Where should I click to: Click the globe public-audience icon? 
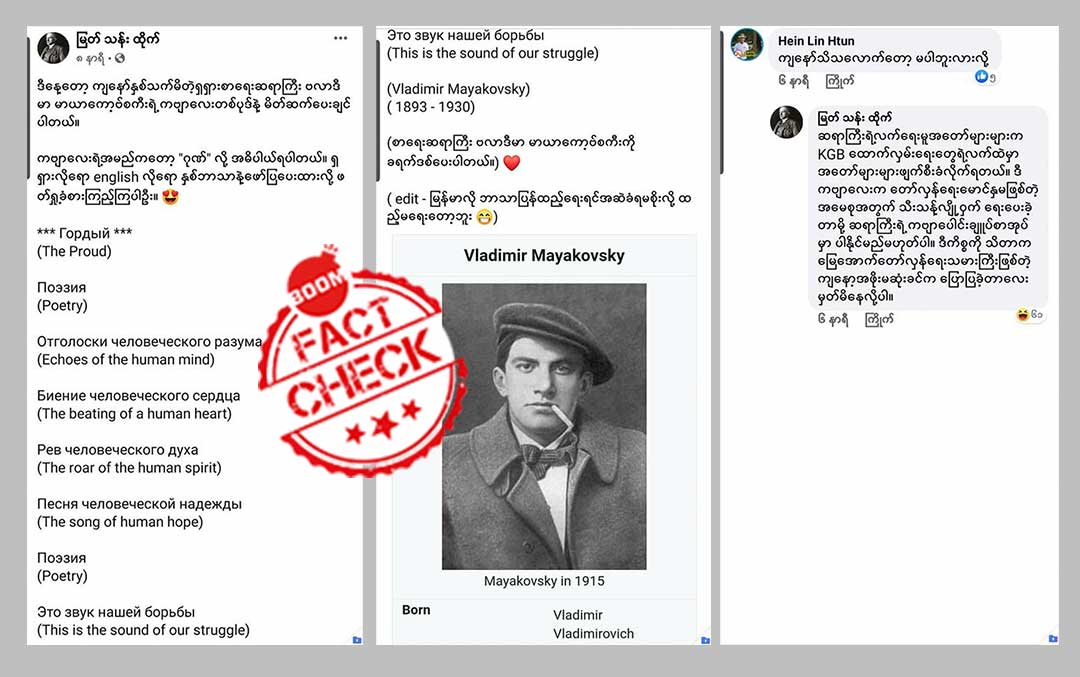(120, 59)
